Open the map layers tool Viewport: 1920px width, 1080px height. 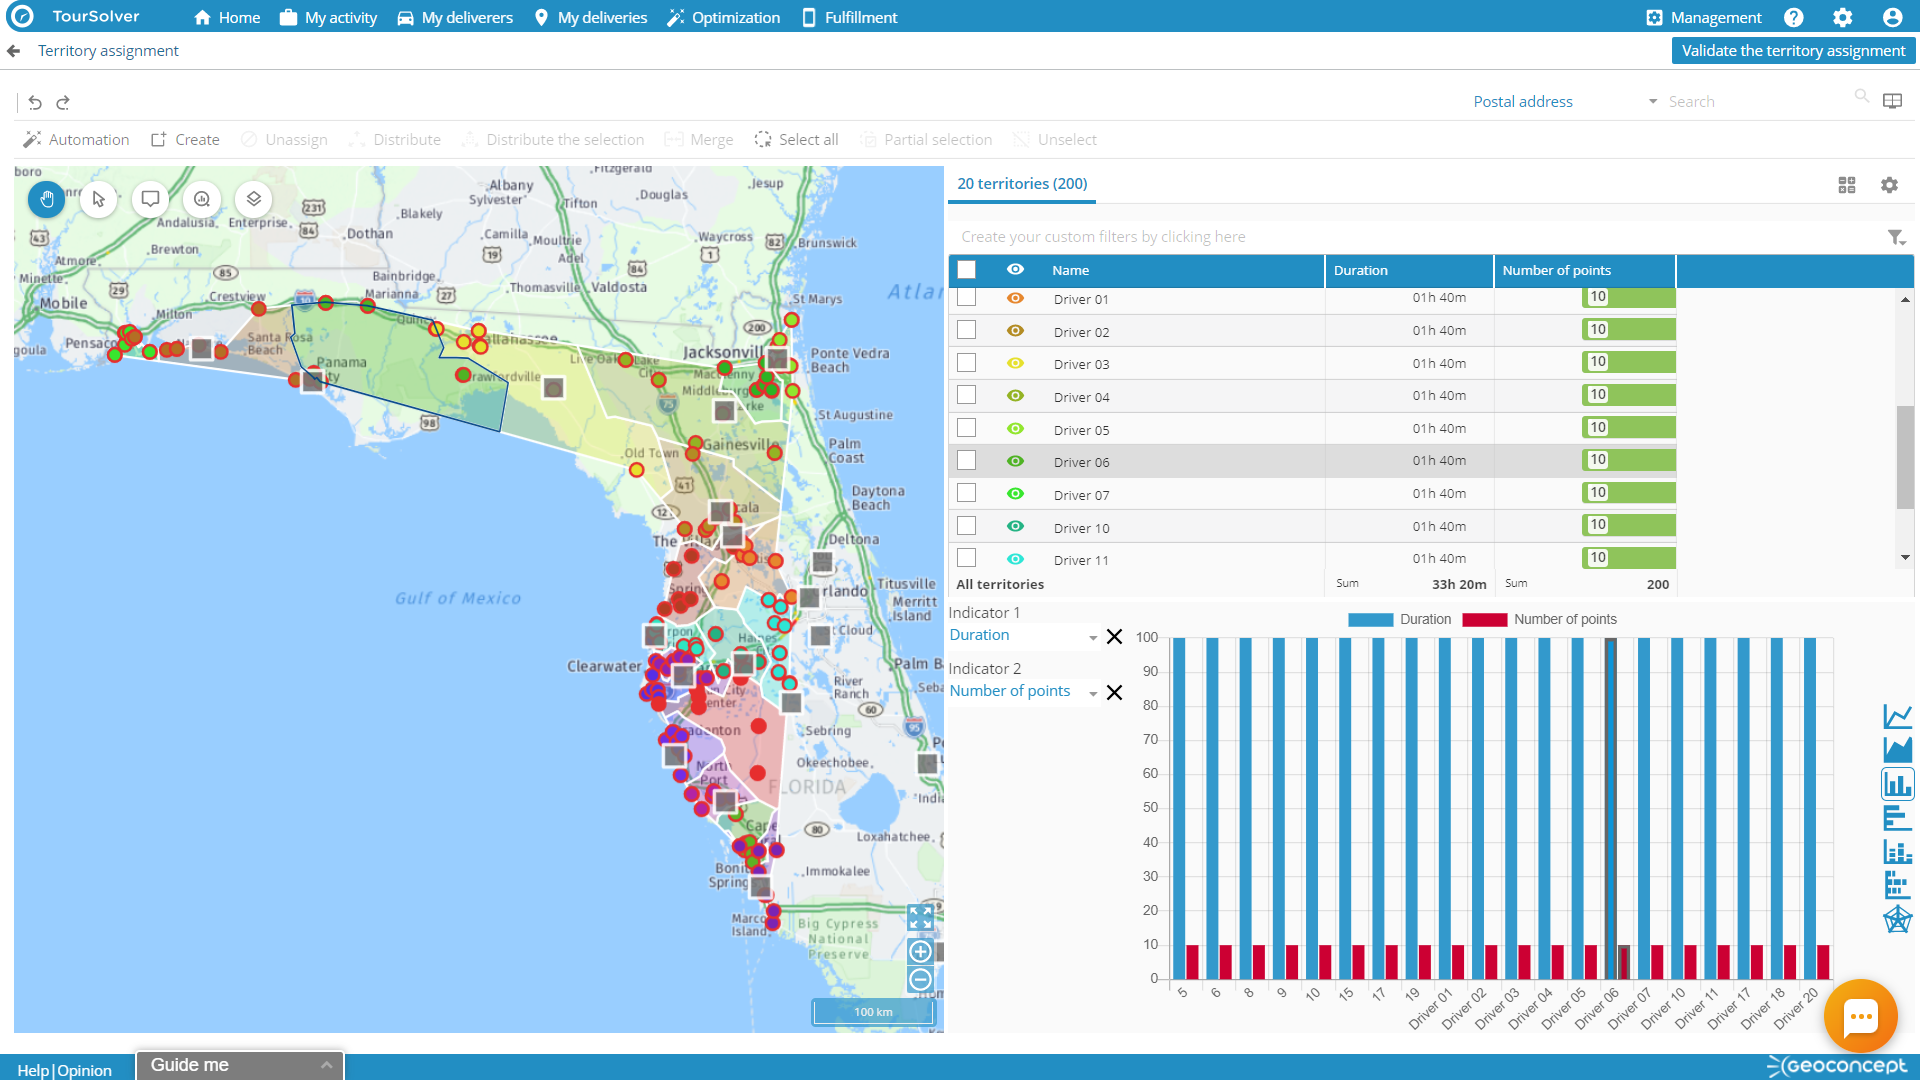point(253,199)
